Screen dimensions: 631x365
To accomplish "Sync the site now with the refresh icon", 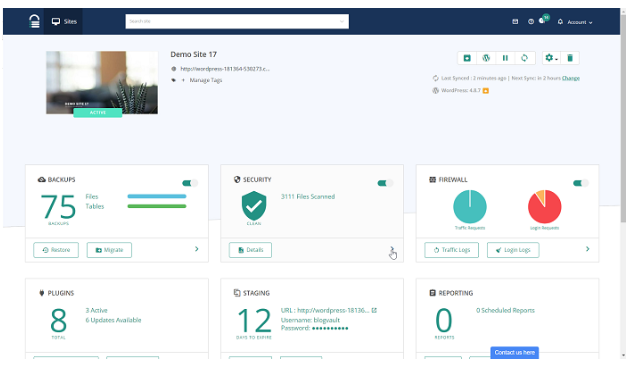I will (x=524, y=58).
